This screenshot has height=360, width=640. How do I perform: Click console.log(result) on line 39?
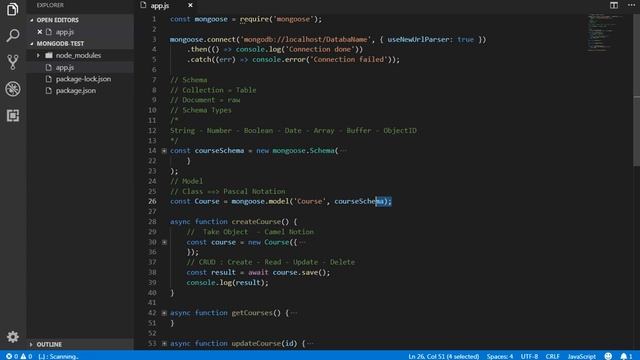coord(227,282)
